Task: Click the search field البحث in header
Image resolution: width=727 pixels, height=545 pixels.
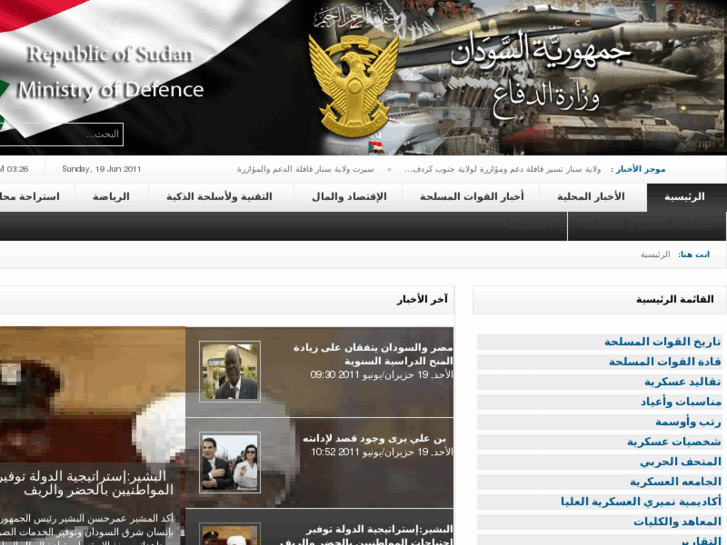Action: [x=61, y=135]
